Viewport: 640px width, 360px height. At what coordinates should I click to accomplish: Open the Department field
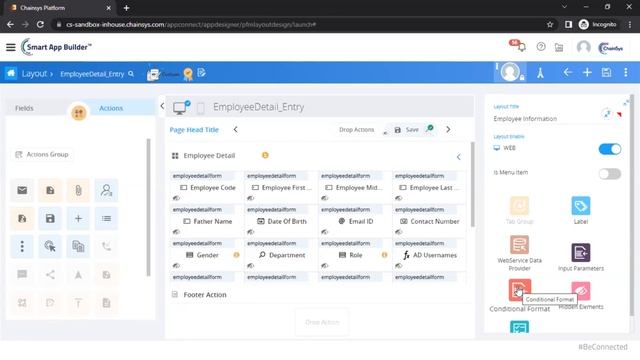tap(282, 255)
